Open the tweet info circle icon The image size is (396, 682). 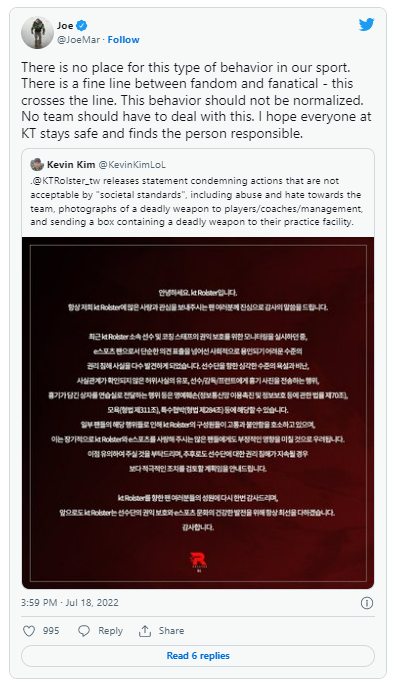pyautogui.click(x=367, y=603)
